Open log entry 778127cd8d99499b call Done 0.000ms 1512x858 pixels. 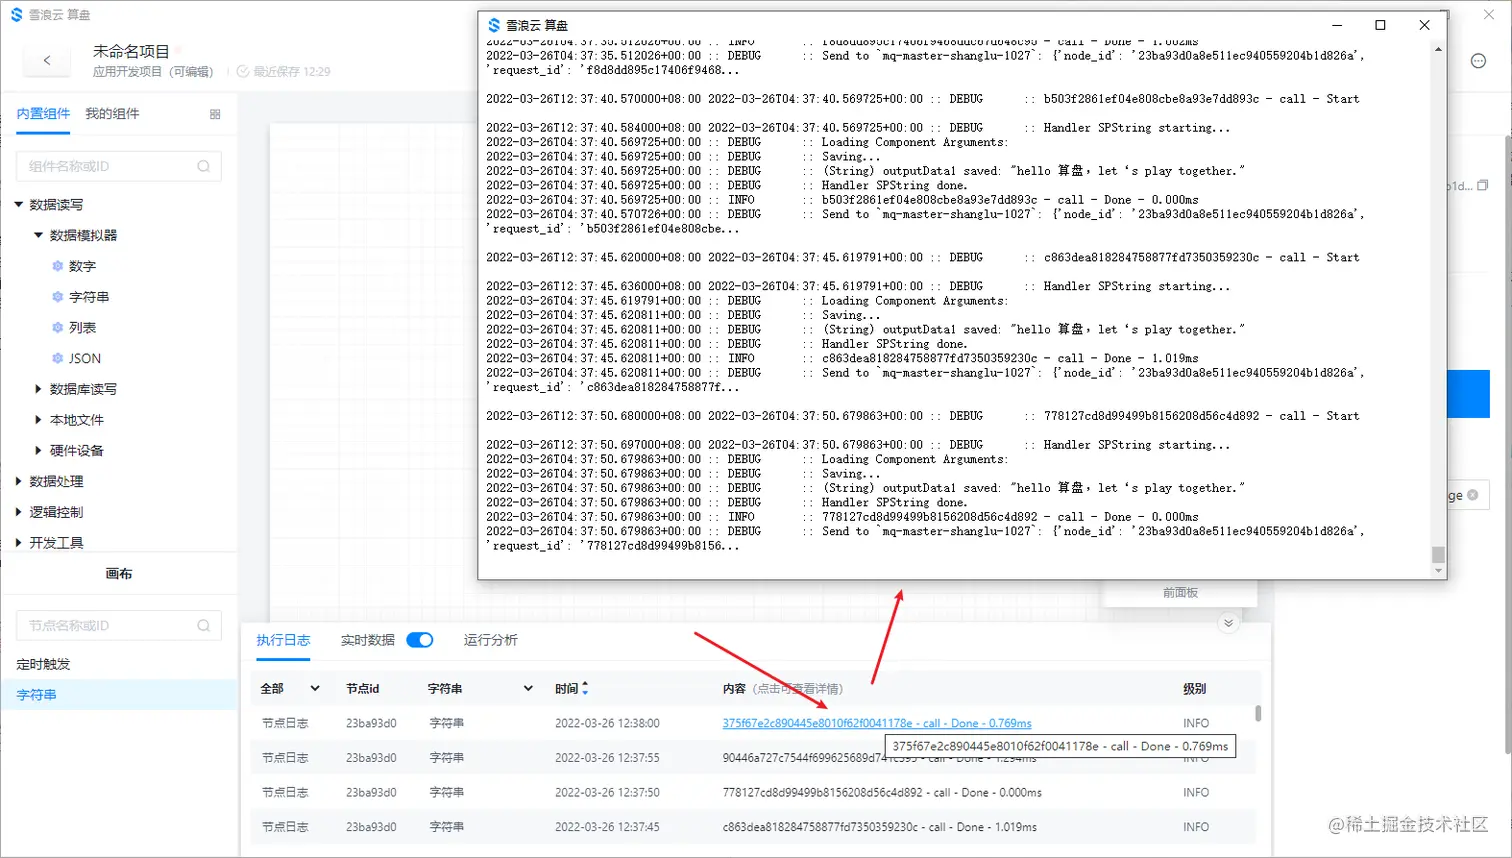[882, 792]
